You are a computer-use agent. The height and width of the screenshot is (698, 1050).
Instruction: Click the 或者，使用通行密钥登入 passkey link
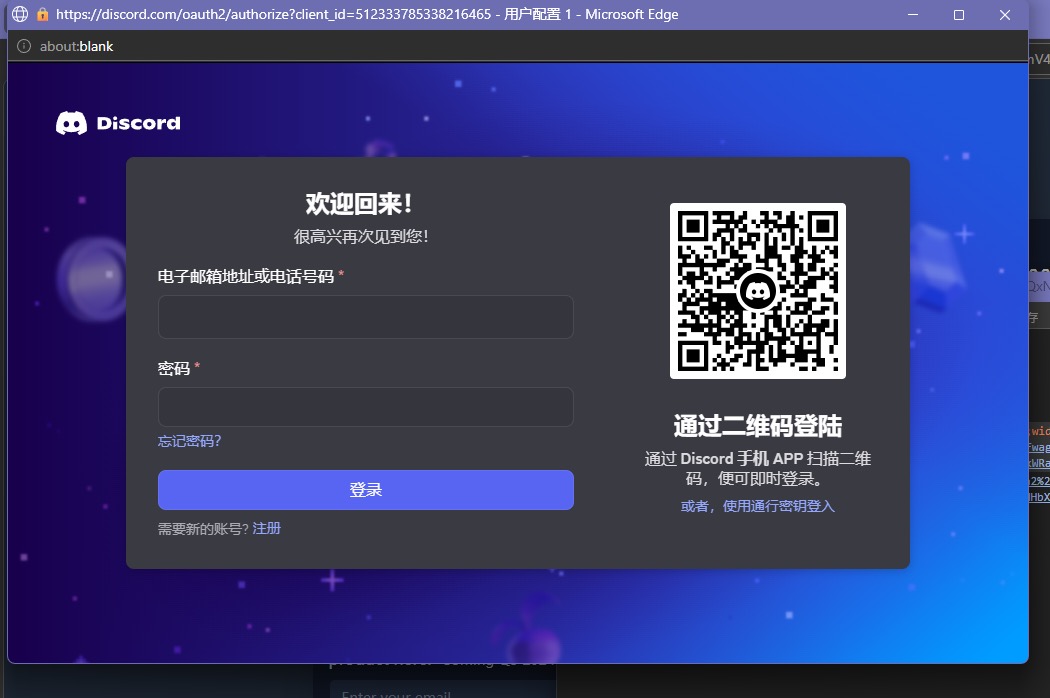coord(757,506)
